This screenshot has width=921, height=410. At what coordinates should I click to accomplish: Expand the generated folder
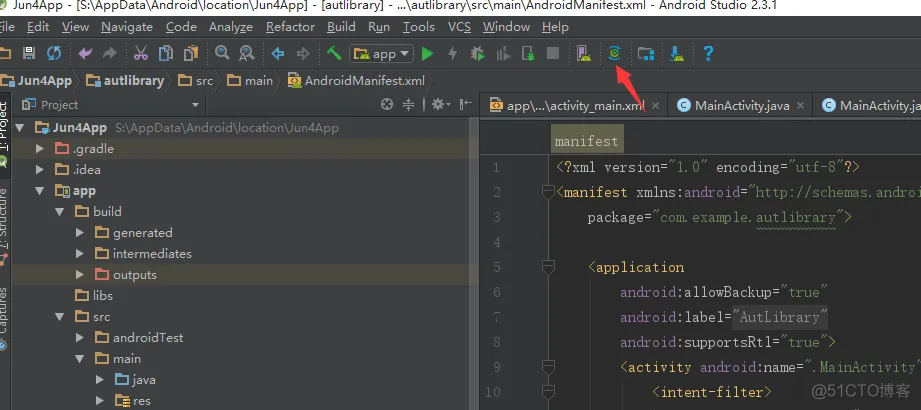pyautogui.click(x=80, y=233)
